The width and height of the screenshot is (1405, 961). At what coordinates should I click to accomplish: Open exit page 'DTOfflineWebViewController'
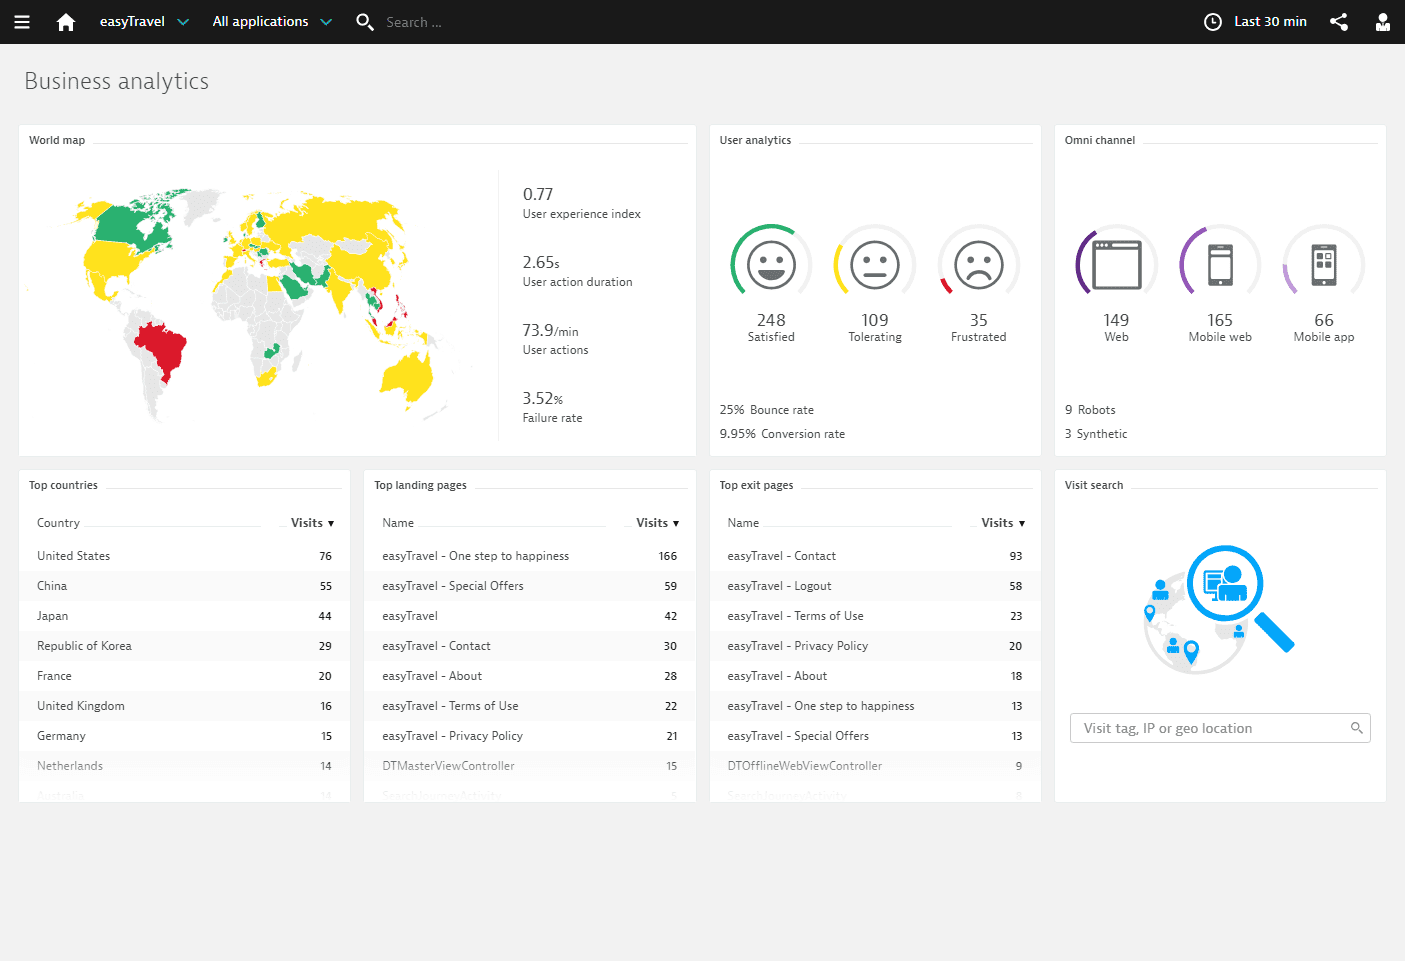805,766
